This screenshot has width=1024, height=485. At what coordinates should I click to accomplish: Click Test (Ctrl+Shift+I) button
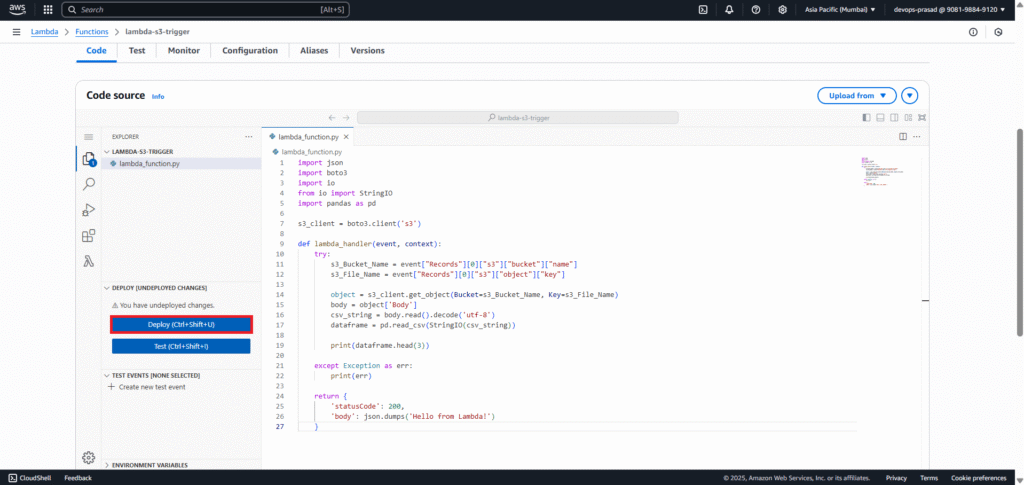coord(181,346)
